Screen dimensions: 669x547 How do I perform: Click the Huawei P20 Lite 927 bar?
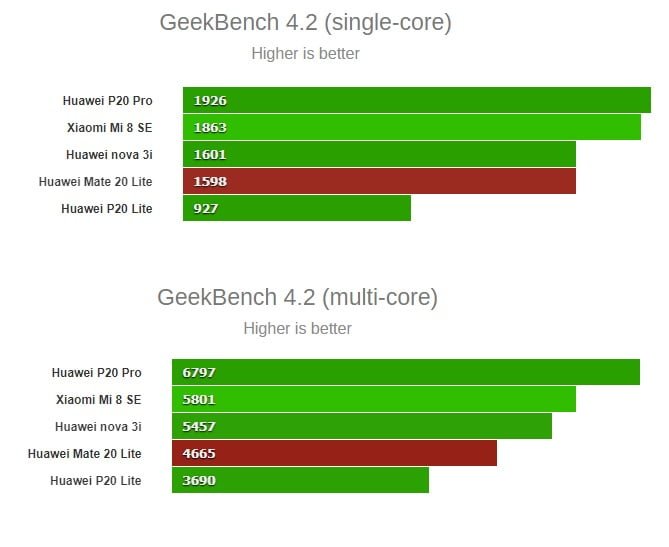tap(296, 208)
